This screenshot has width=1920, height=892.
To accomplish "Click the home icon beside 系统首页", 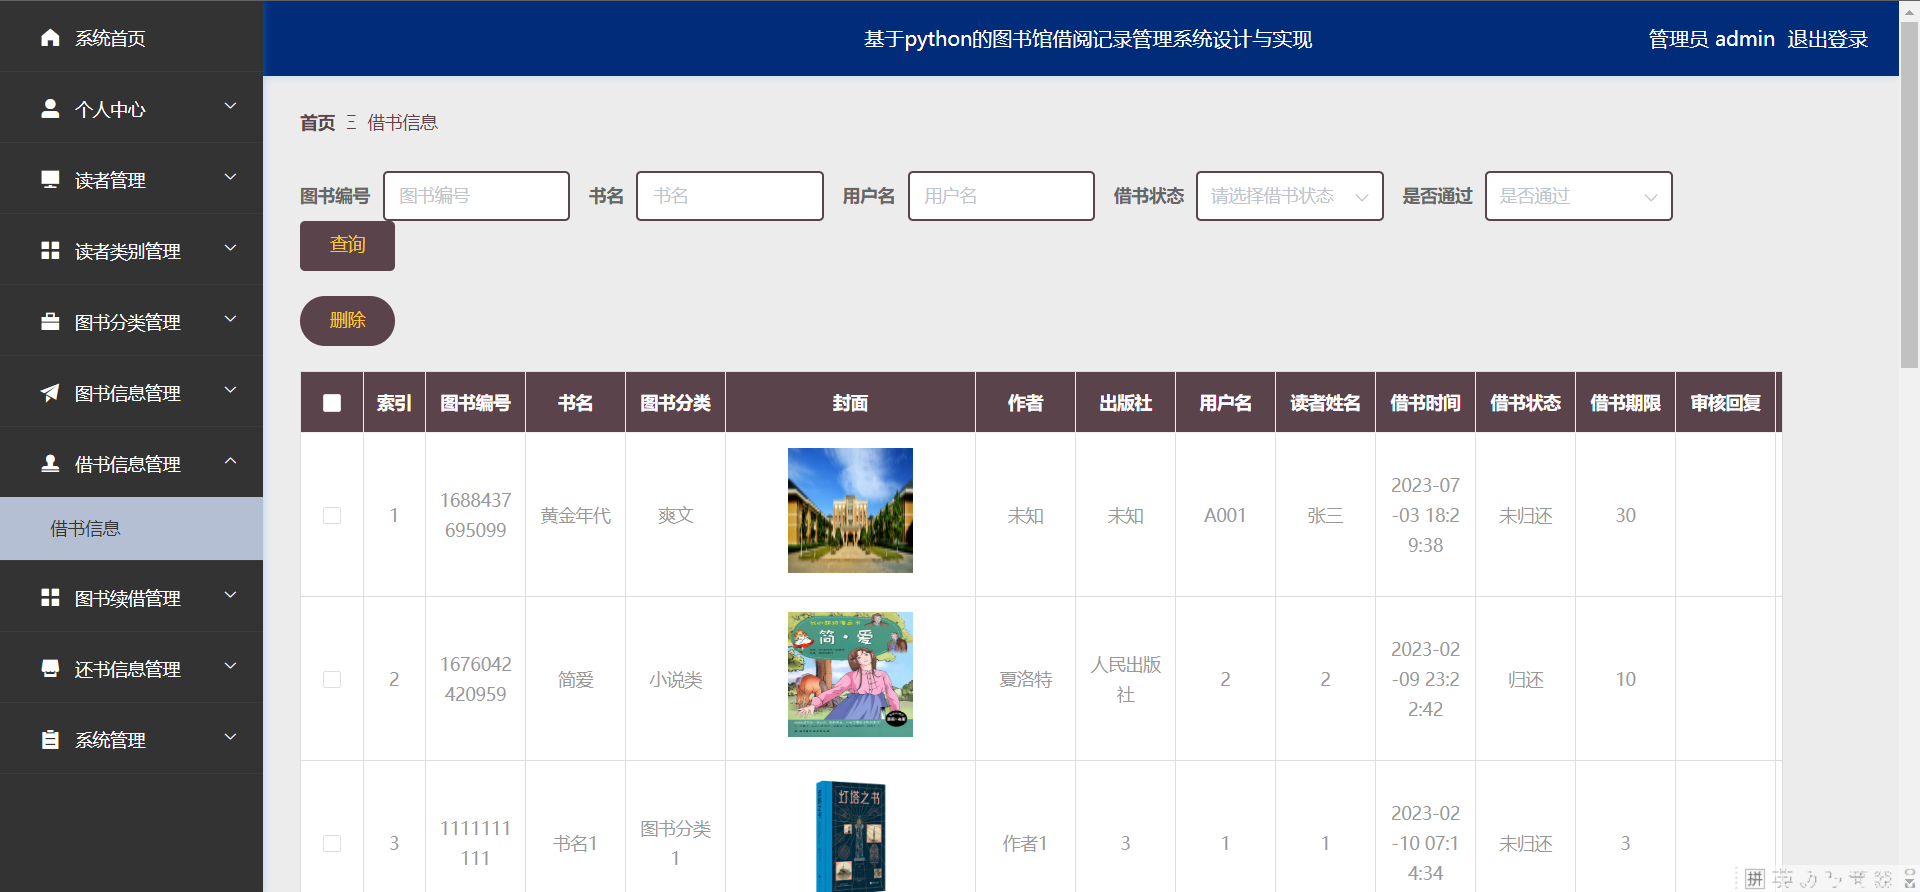I will (50, 38).
